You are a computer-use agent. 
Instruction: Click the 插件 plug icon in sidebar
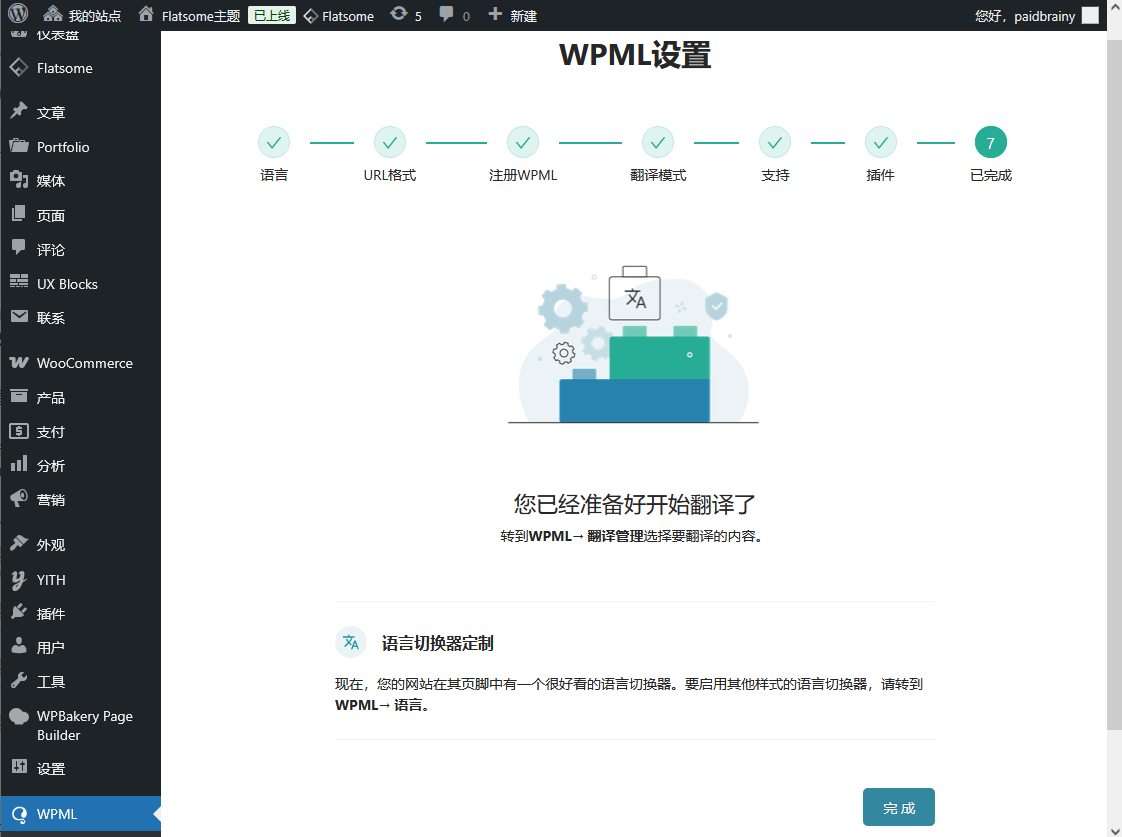tap(19, 612)
